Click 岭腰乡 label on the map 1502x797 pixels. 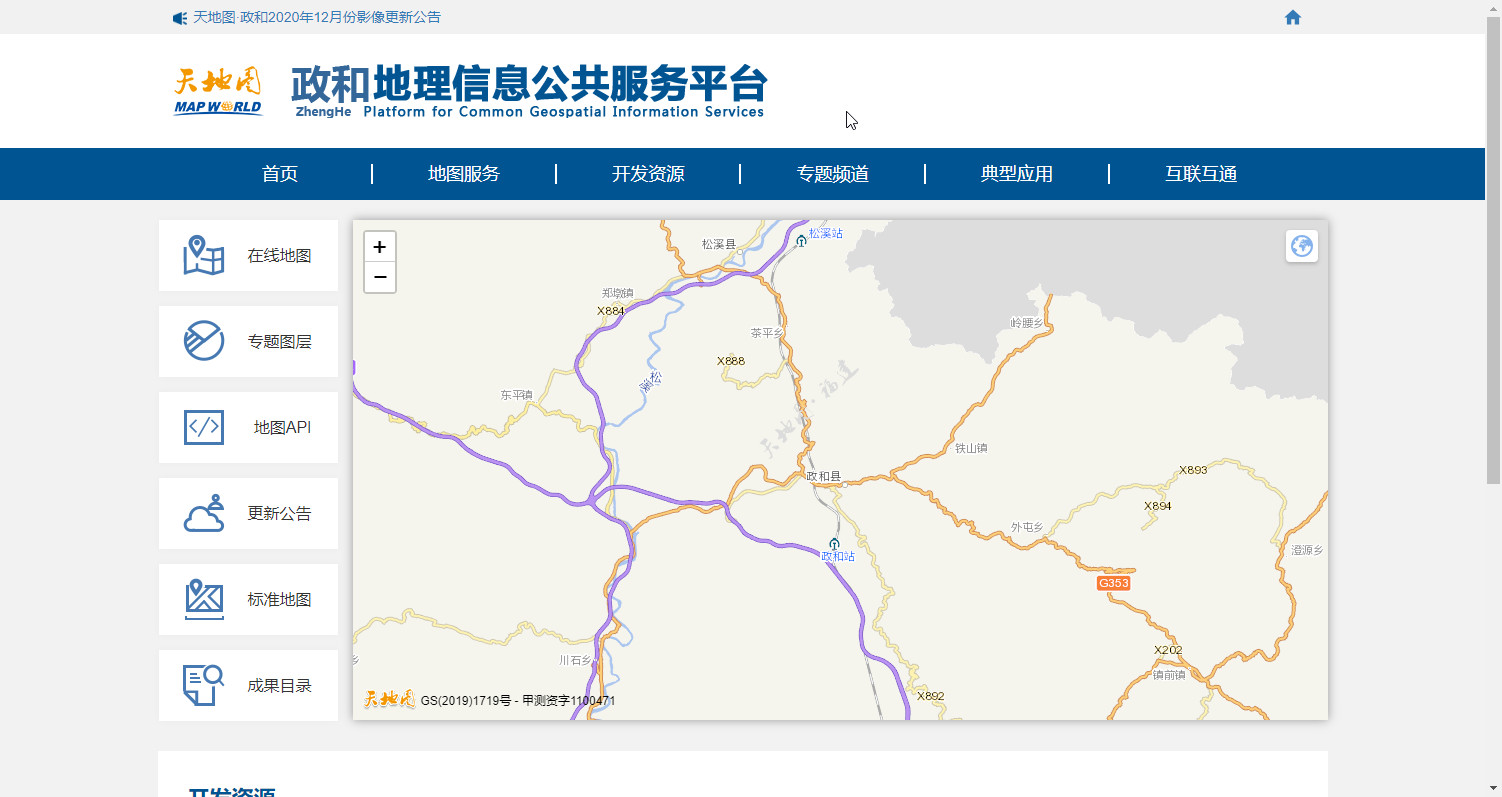(x=1027, y=323)
